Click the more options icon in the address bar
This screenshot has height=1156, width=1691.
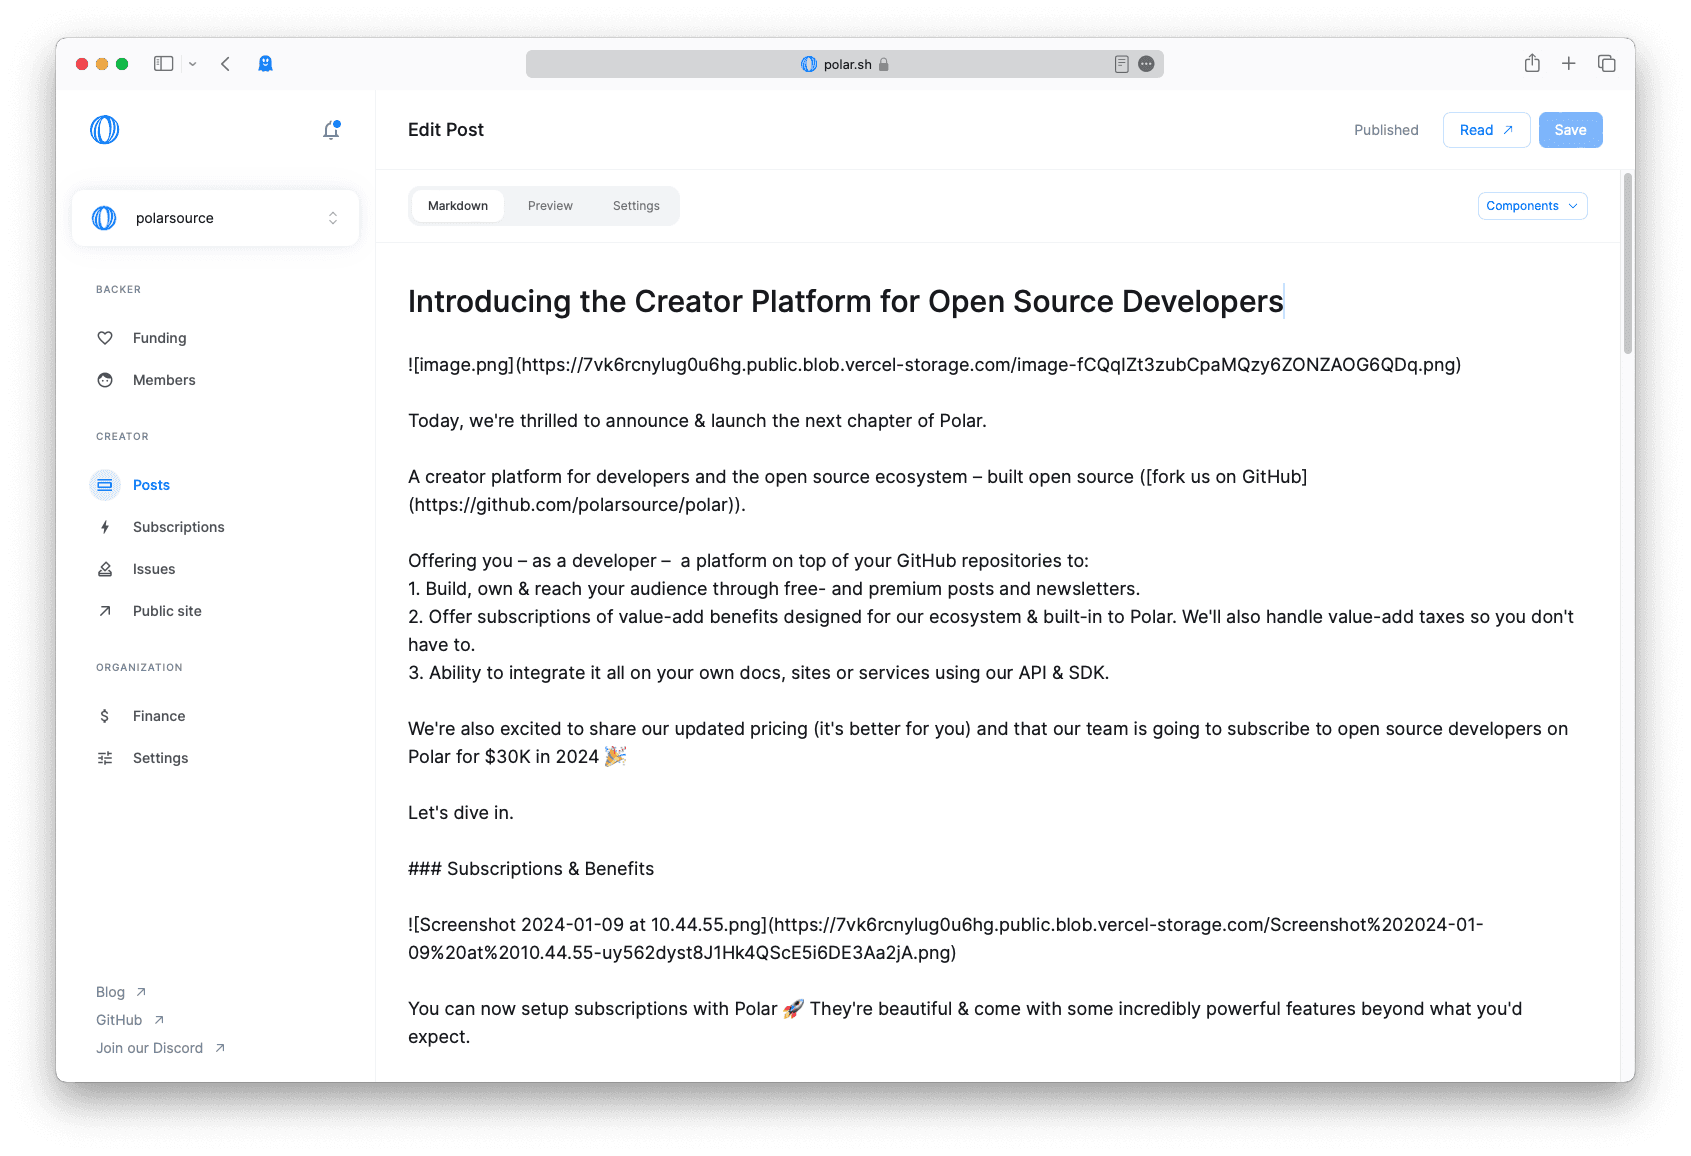pos(1147,64)
